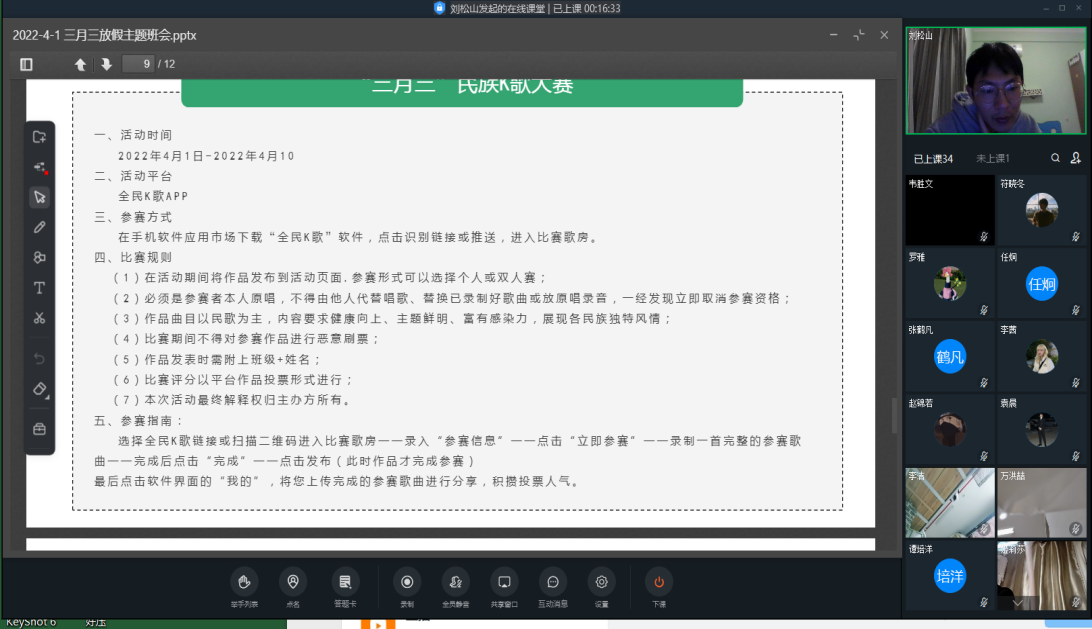Go to the next slide page
The image size is (1092, 629).
[x=106, y=64]
